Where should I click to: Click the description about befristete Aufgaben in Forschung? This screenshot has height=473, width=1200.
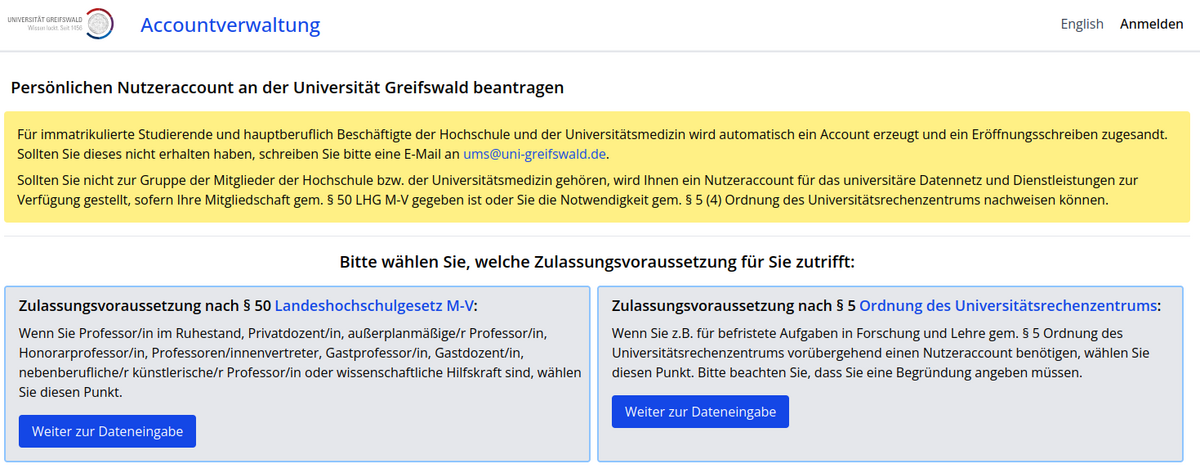click(880, 352)
